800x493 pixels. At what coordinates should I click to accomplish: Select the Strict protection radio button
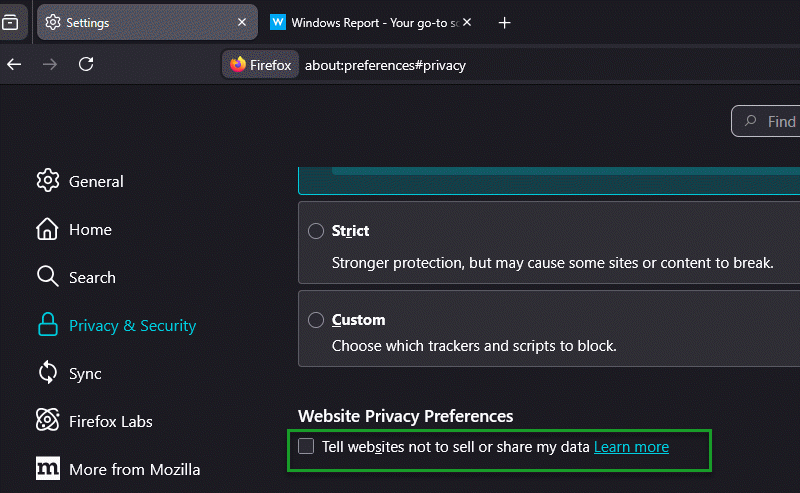click(316, 231)
